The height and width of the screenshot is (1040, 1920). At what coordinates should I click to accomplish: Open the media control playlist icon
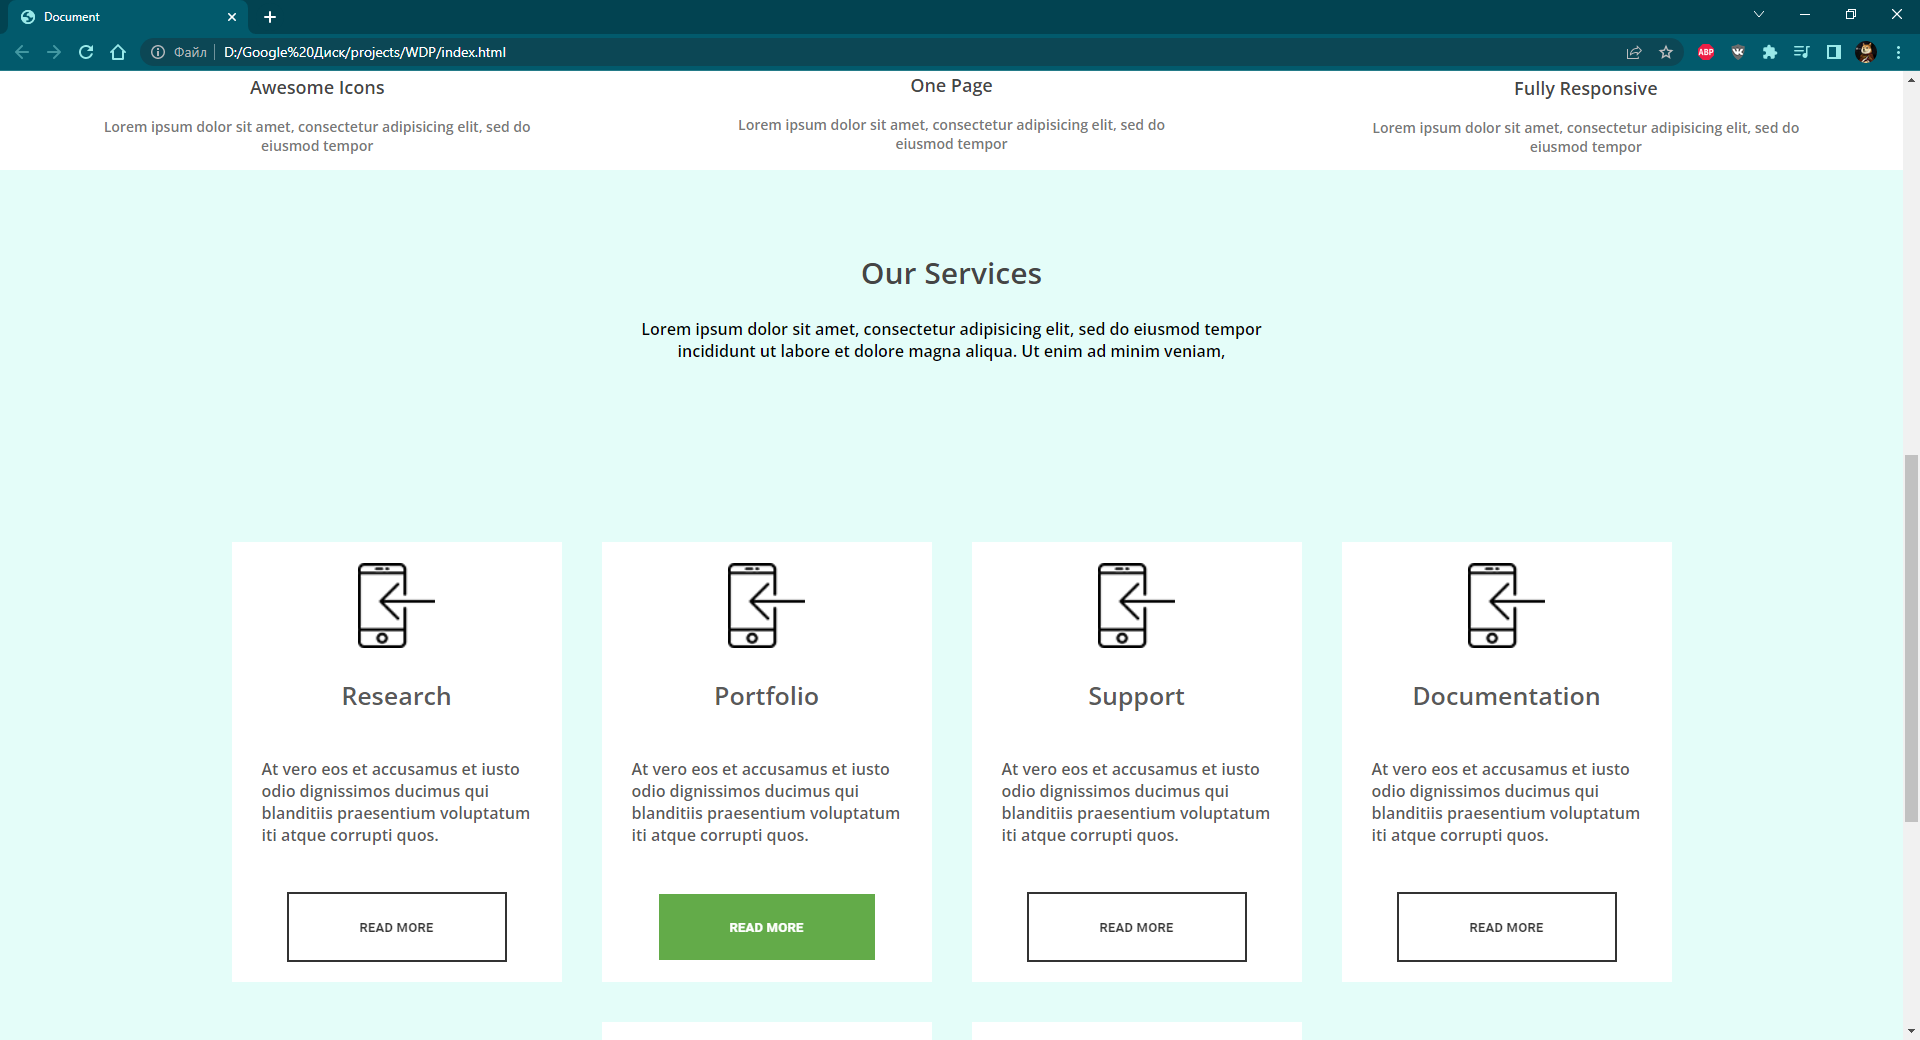pos(1802,52)
